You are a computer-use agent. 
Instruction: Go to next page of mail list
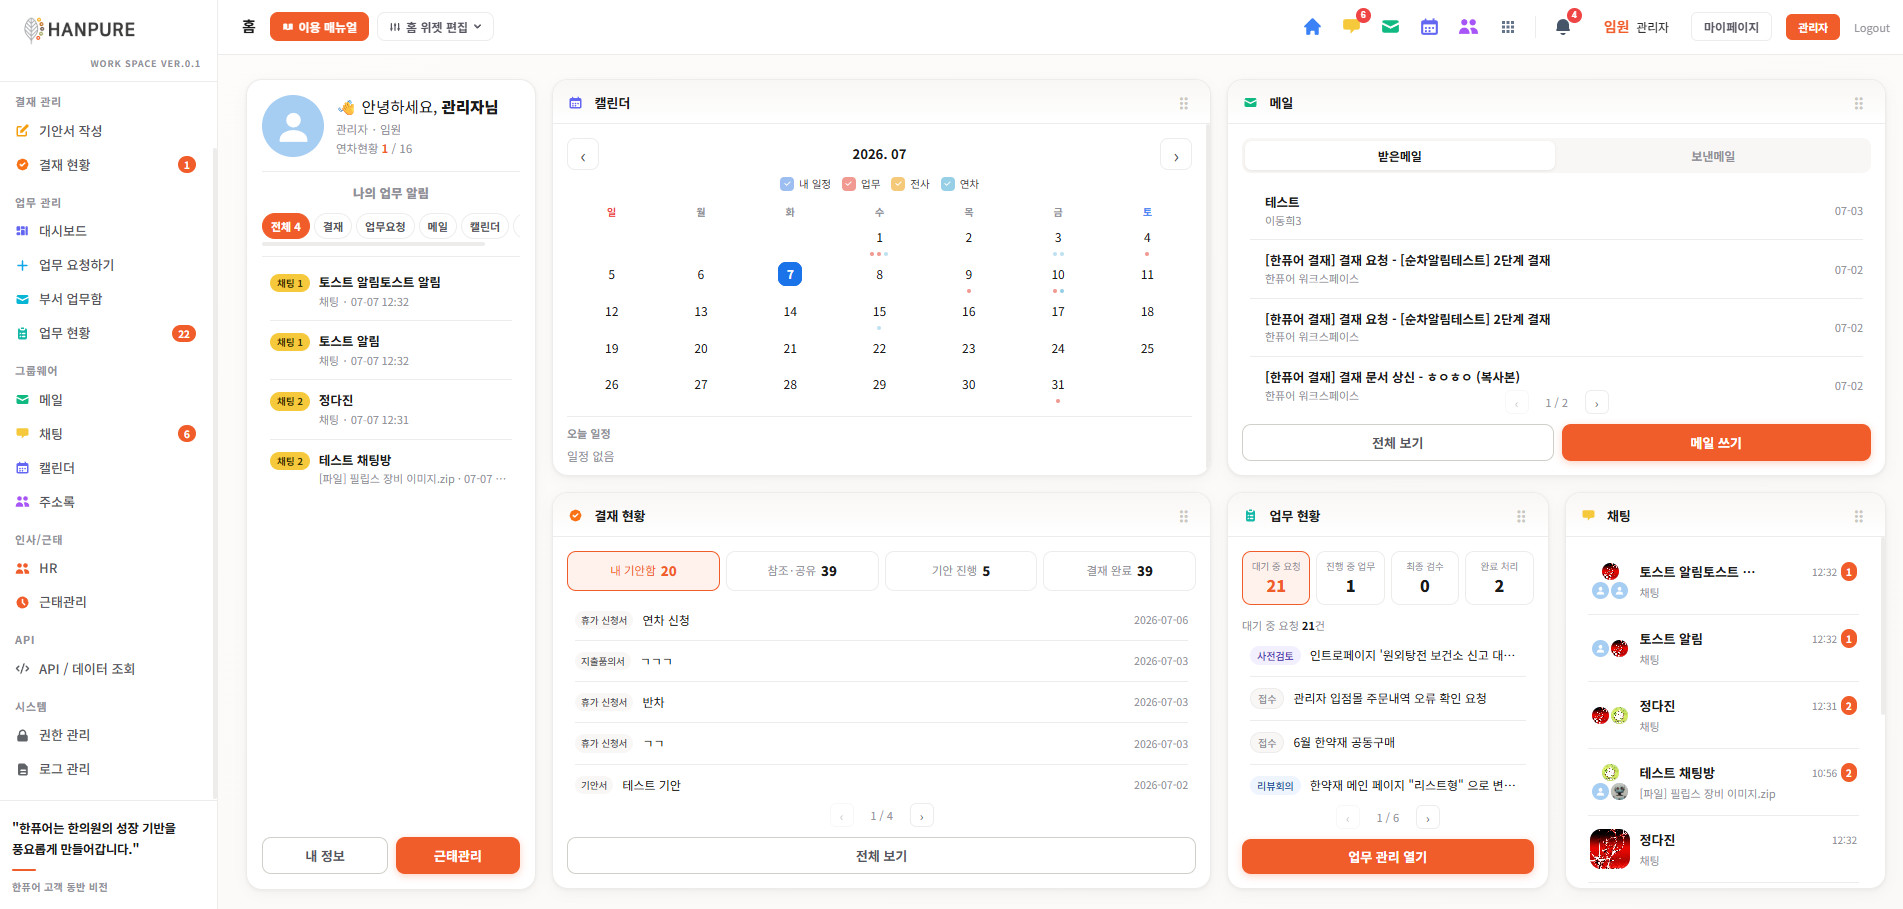(1597, 403)
